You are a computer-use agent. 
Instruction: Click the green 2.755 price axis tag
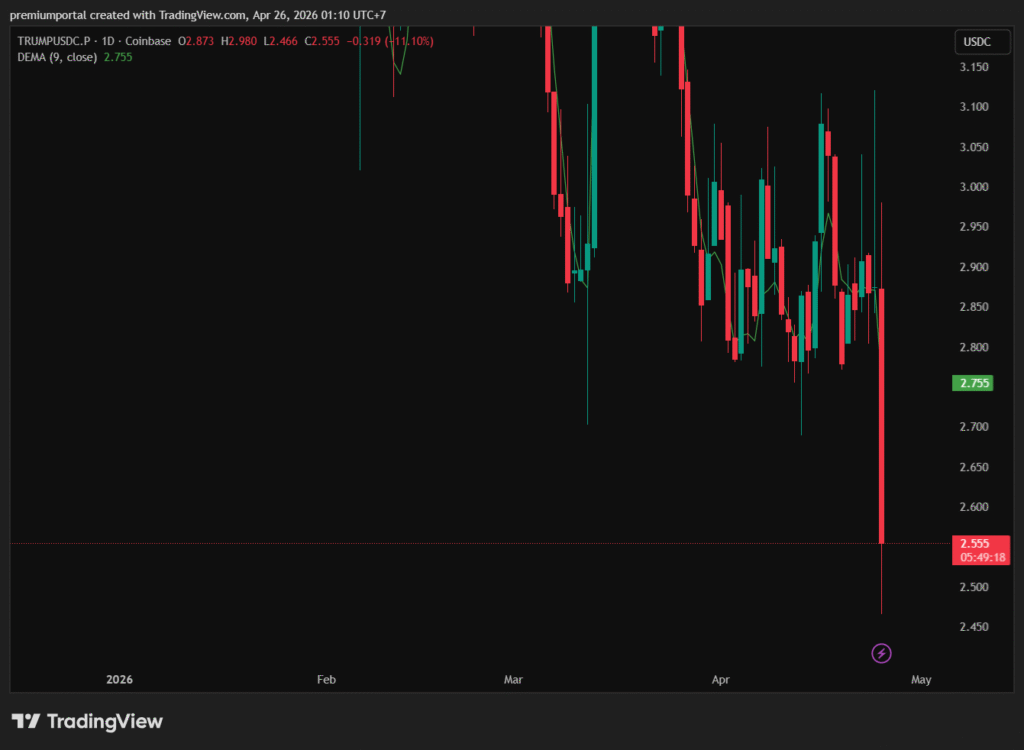pos(974,383)
